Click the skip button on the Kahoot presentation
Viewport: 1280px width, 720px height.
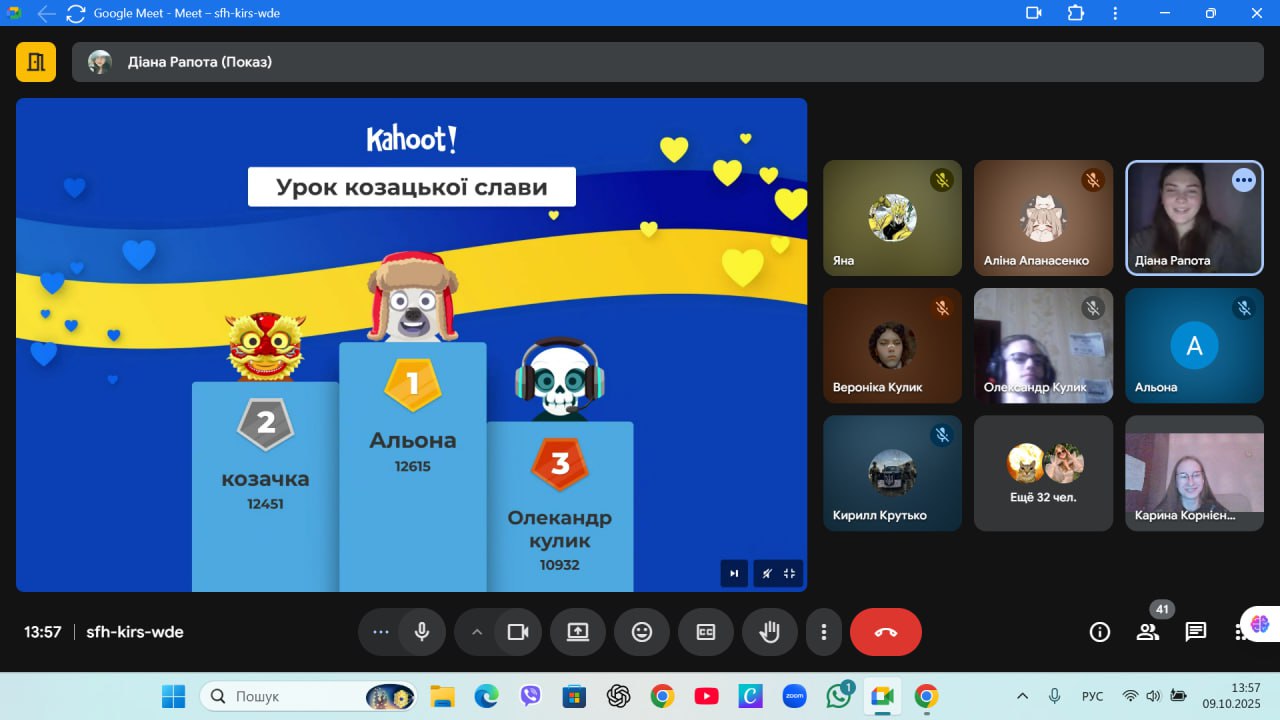pyautogui.click(x=734, y=573)
